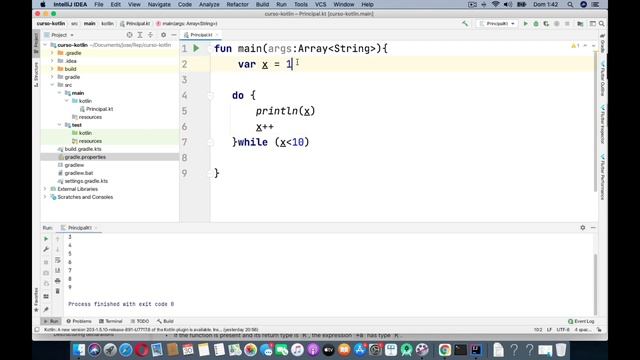
Task: Click the editor warning indicator icon
Action: point(576,46)
